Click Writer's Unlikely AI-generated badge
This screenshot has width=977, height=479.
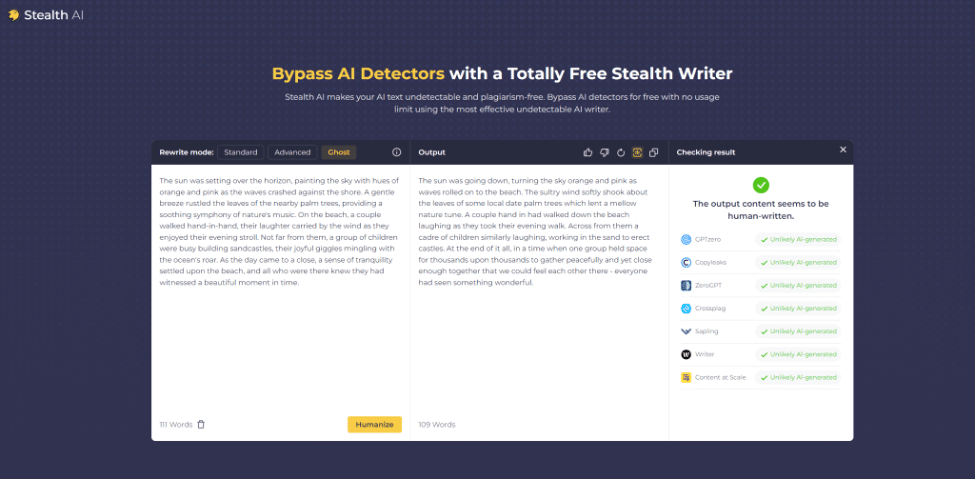point(798,354)
